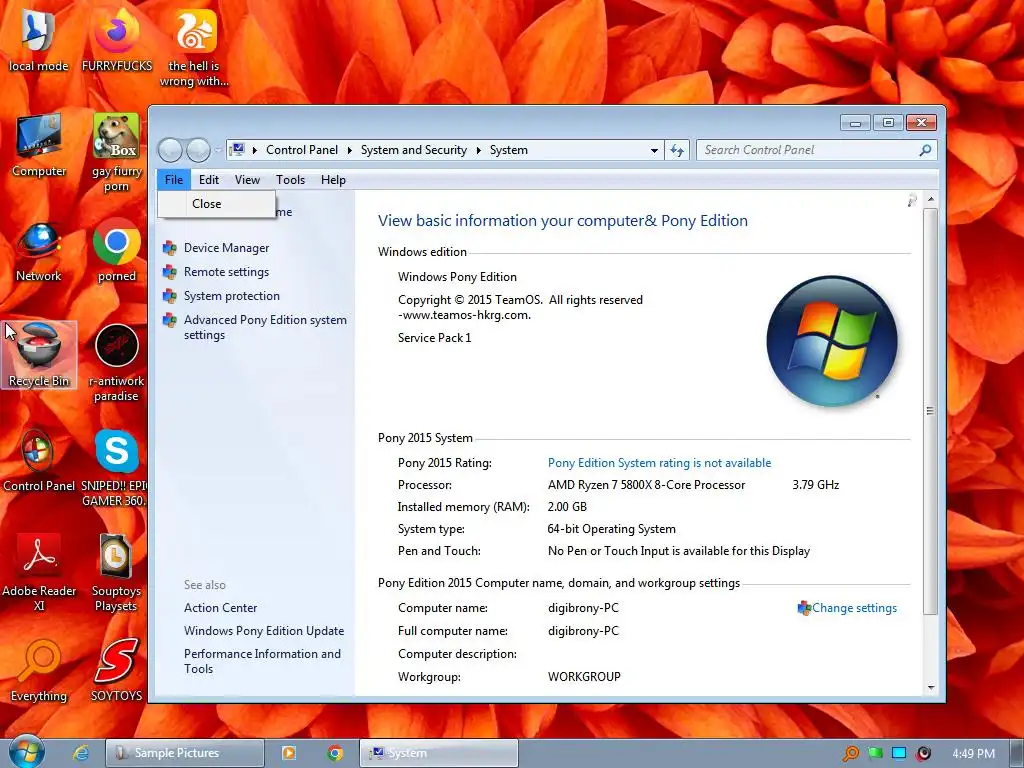
Task: Open Souptoys Playsets desktop icon
Action: 116,572
